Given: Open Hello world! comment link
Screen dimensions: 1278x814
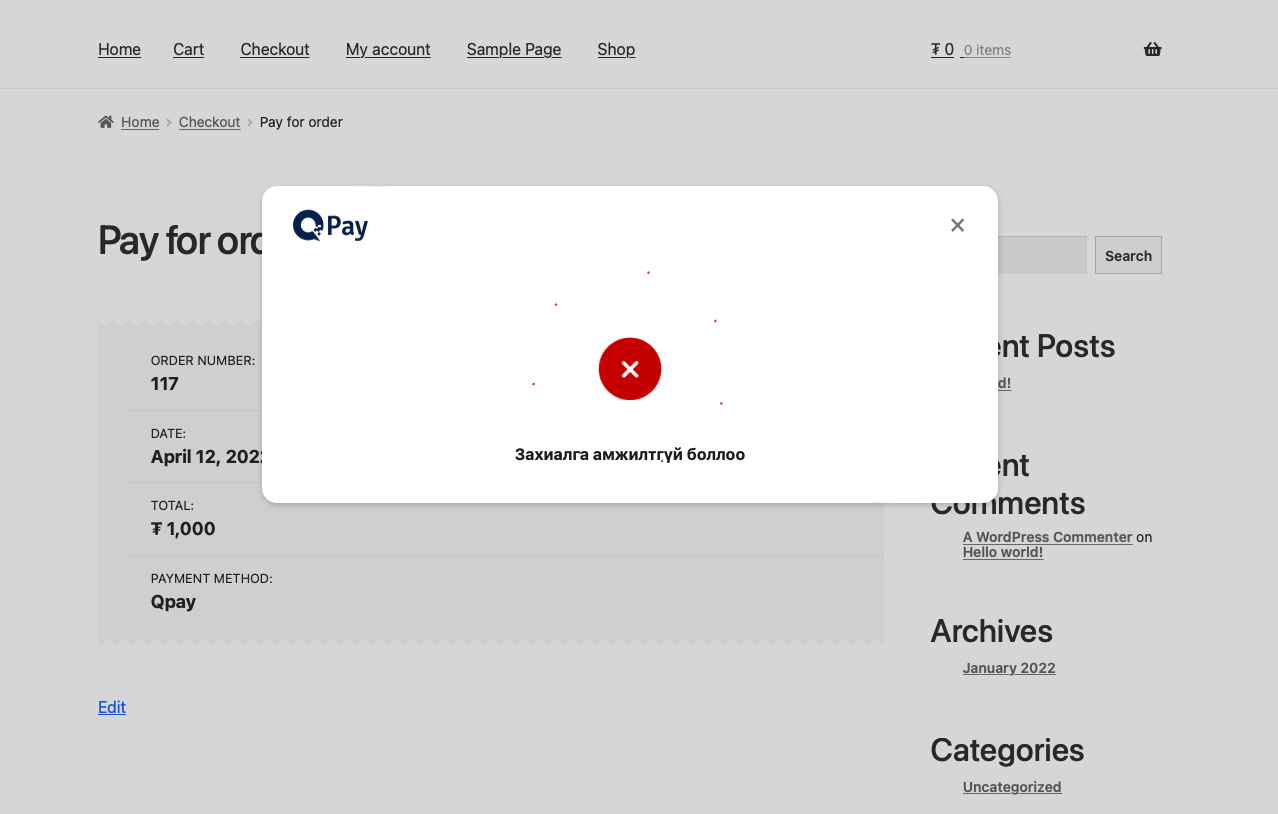Looking at the screenshot, I should [x=1003, y=552].
